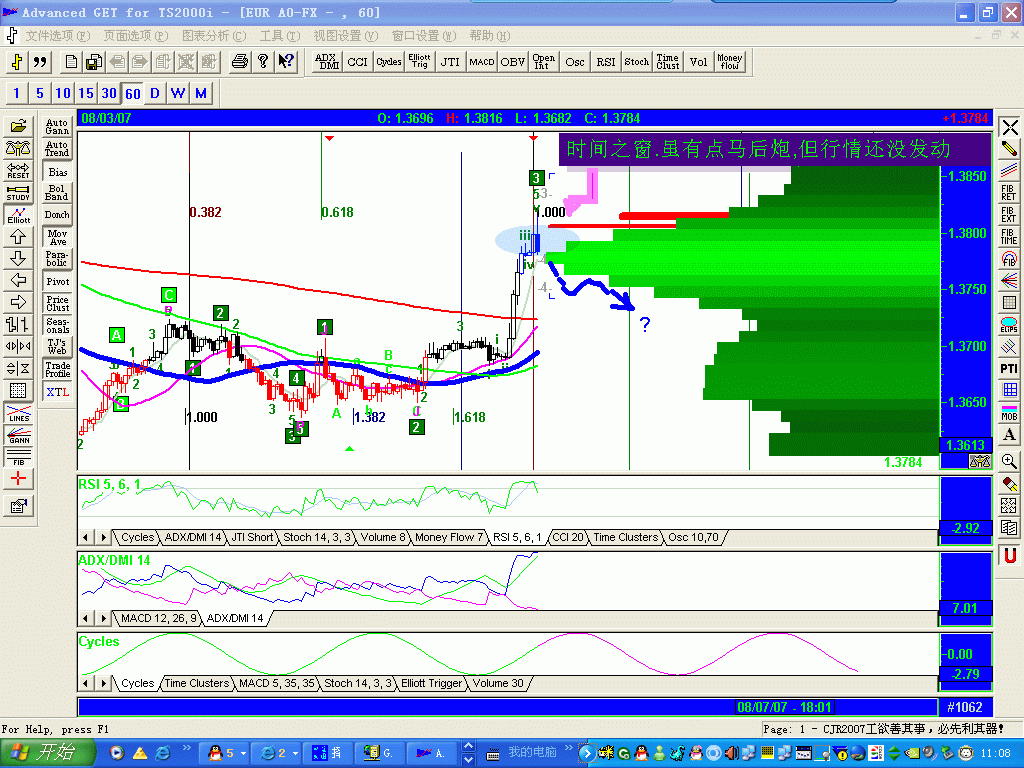Select the text annotation A tool

(1010, 435)
